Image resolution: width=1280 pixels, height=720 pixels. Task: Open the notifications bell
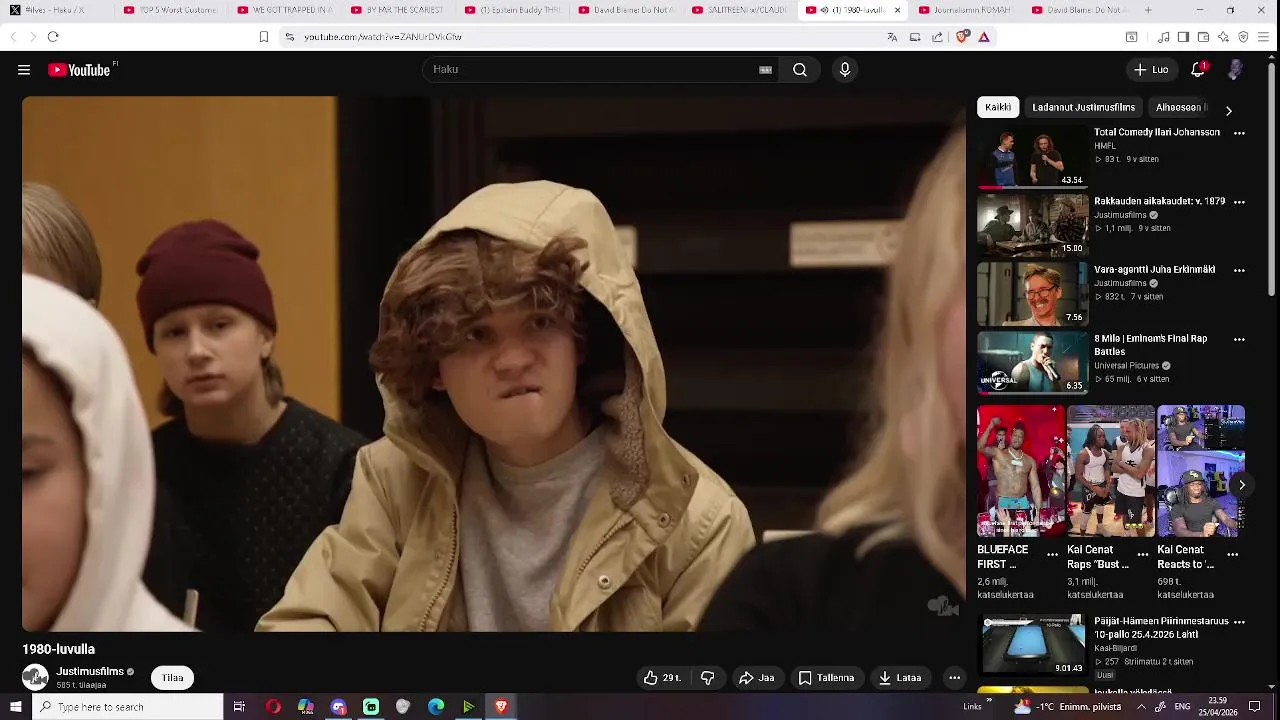click(1198, 70)
